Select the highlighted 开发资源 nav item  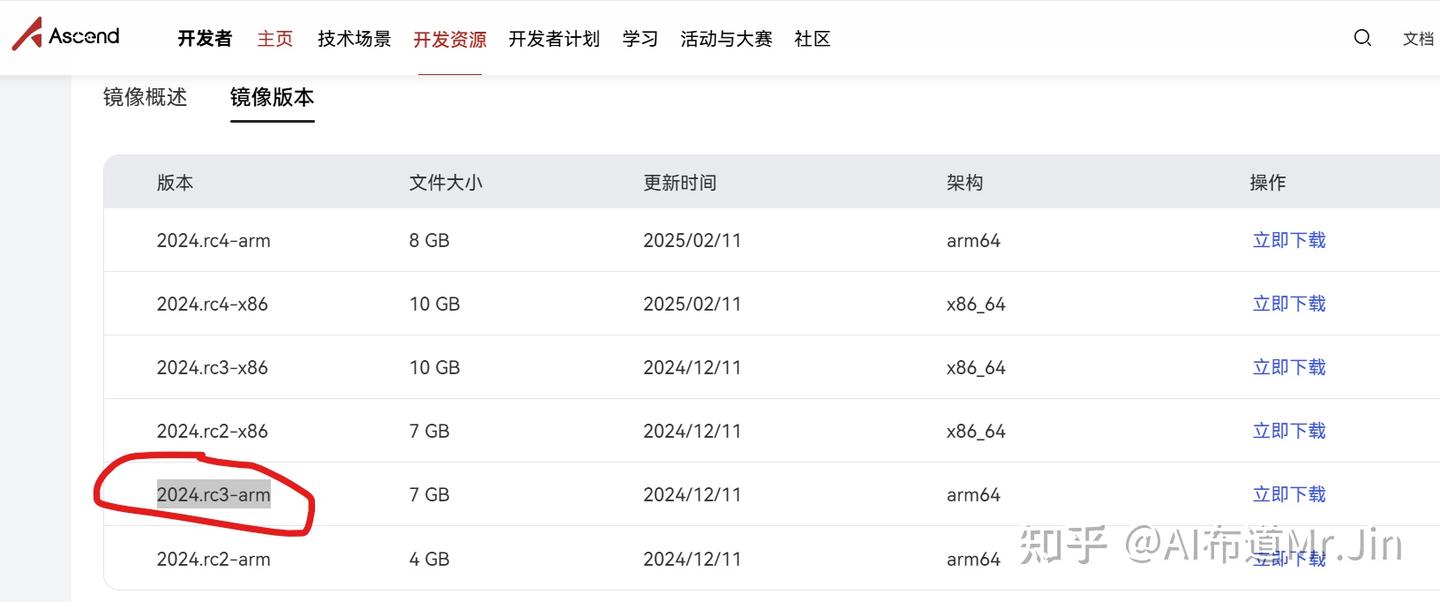click(x=449, y=38)
